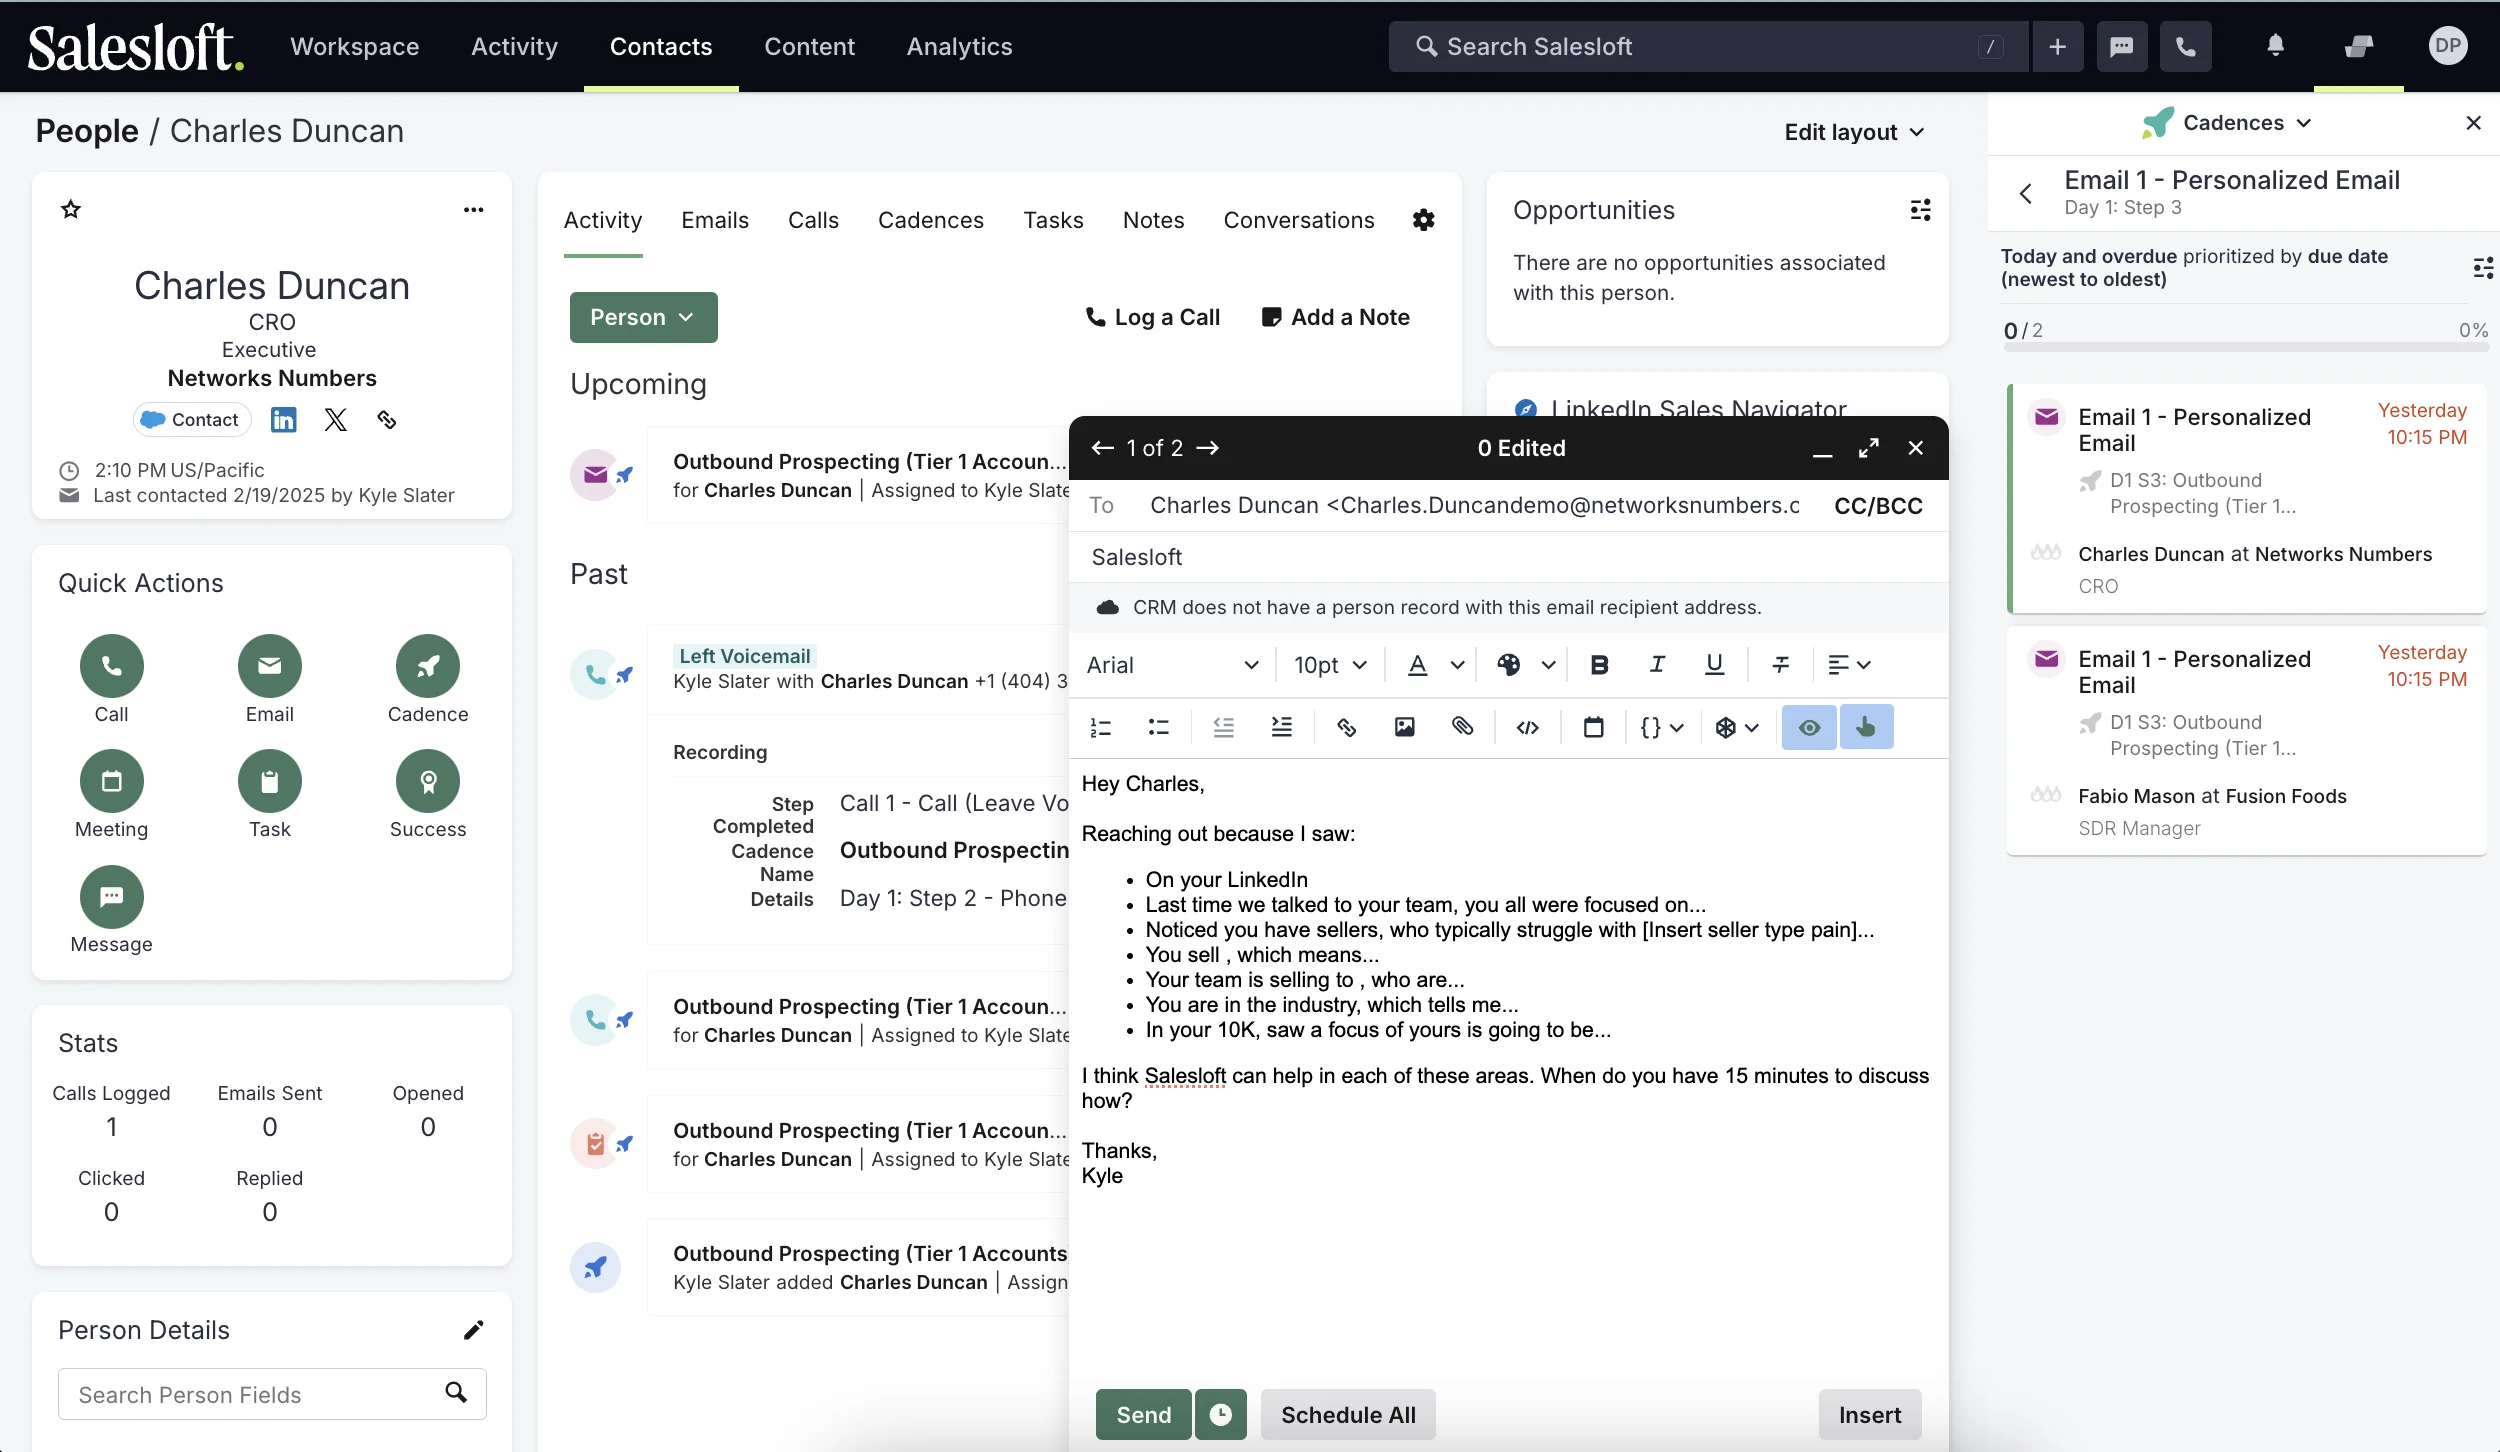Click Log a Call
Screen dimensions: 2500x1452
1153,317
